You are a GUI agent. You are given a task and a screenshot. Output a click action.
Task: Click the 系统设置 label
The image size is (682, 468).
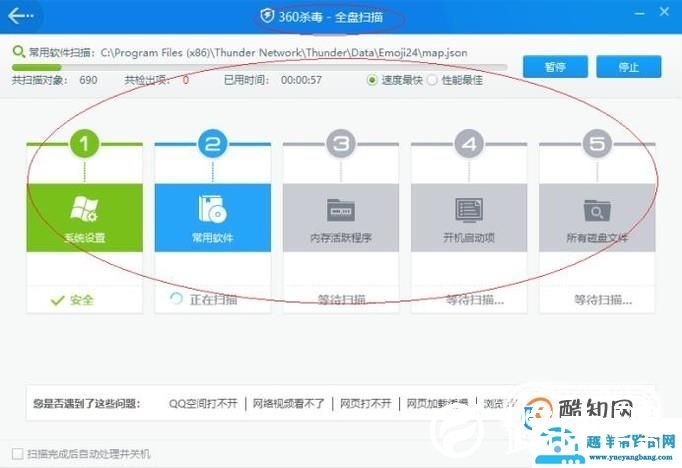tap(85, 238)
